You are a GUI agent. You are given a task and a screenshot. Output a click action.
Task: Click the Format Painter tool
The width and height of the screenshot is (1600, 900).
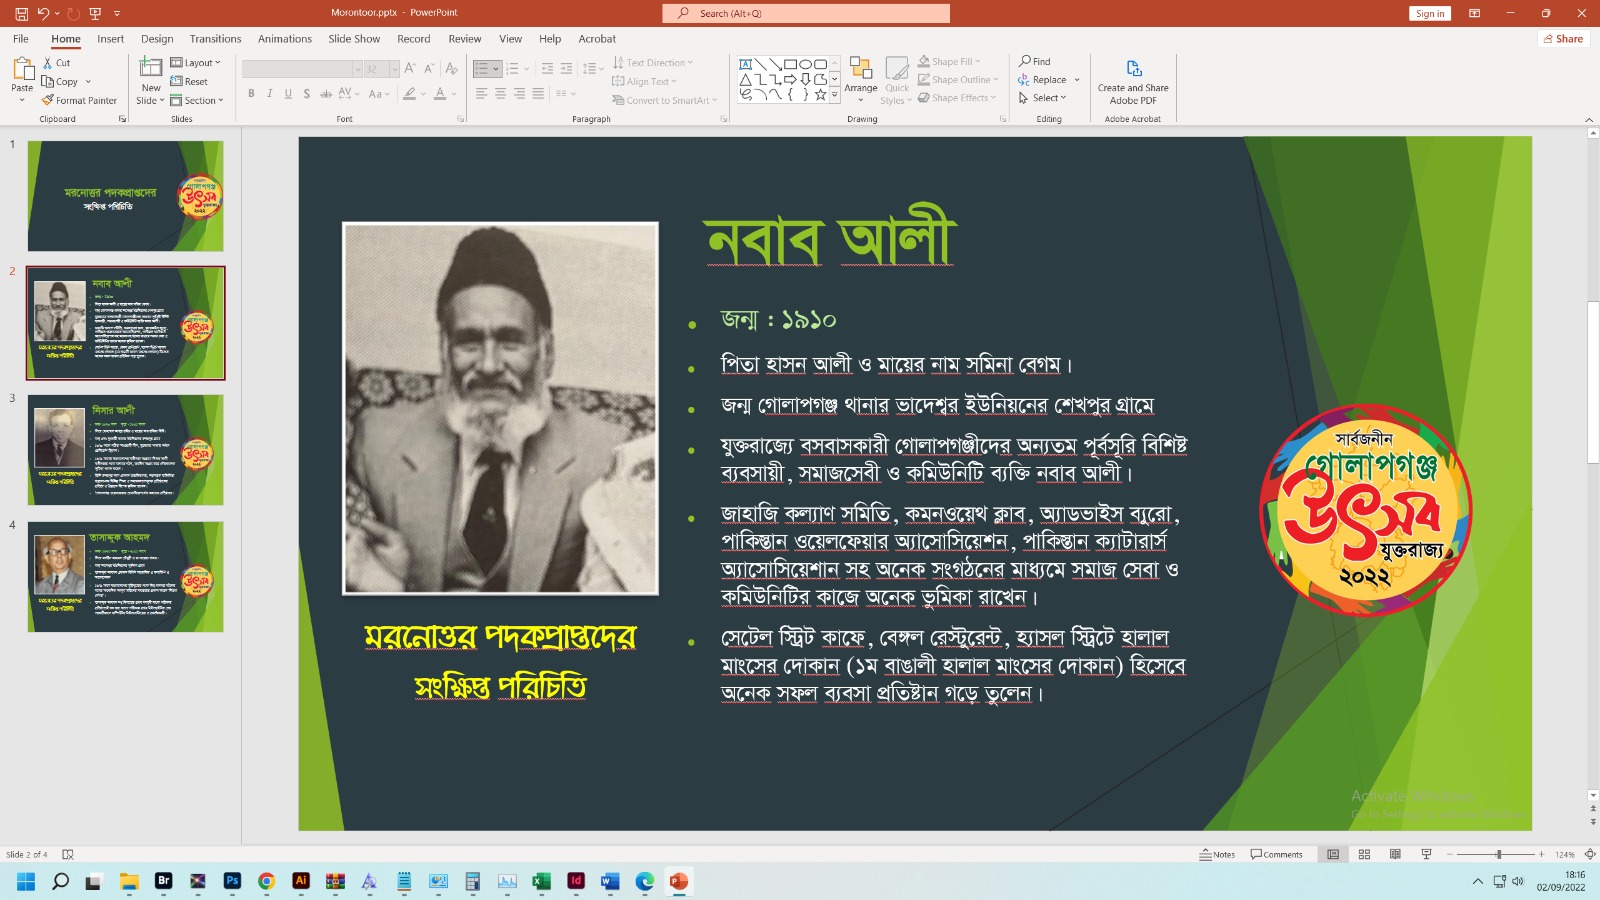pyautogui.click(x=80, y=101)
